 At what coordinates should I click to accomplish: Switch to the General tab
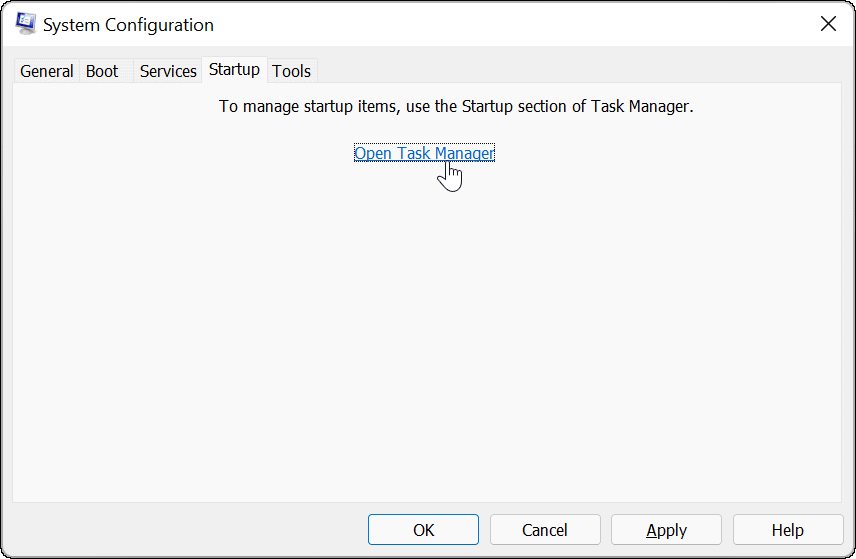pos(46,71)
